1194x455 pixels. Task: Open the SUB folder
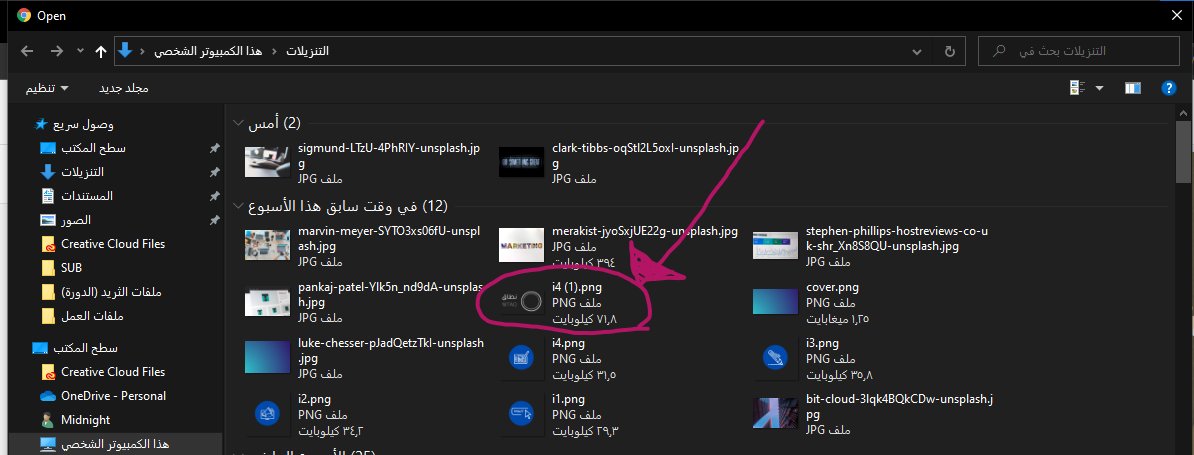61,268
